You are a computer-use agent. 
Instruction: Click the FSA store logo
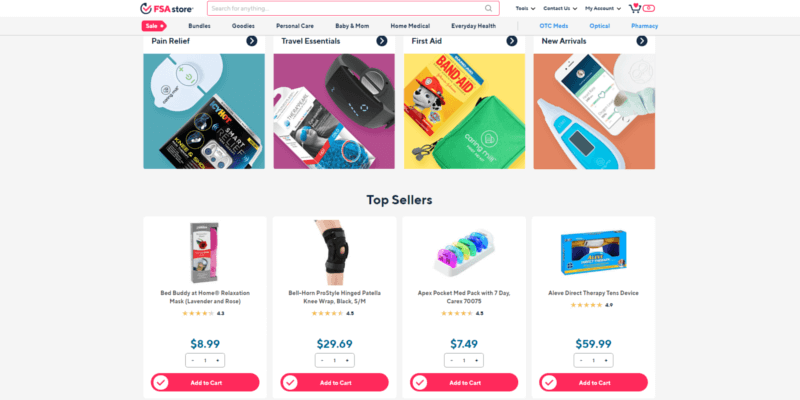tap(167, 8)
